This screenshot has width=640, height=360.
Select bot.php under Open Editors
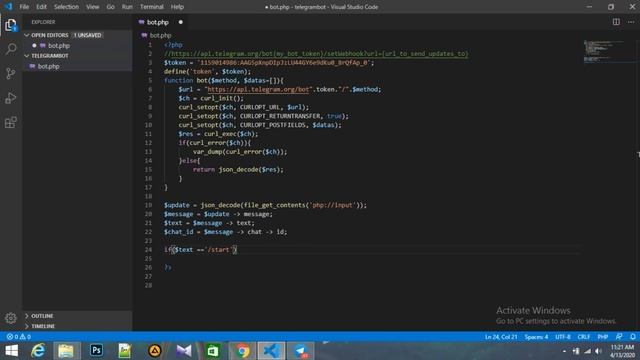click(77, 46)
